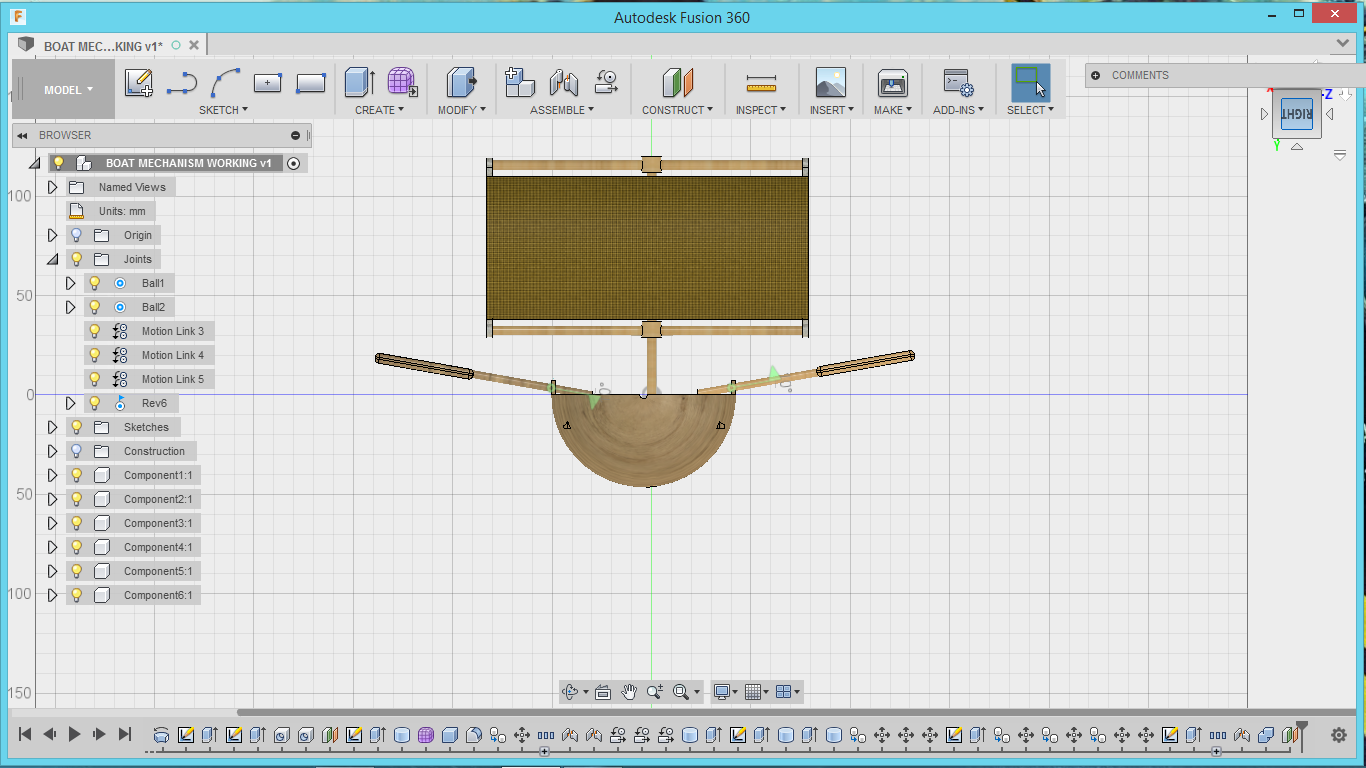
Task: Select the Press Pull tool under Modify
Action: pos(461,83)
